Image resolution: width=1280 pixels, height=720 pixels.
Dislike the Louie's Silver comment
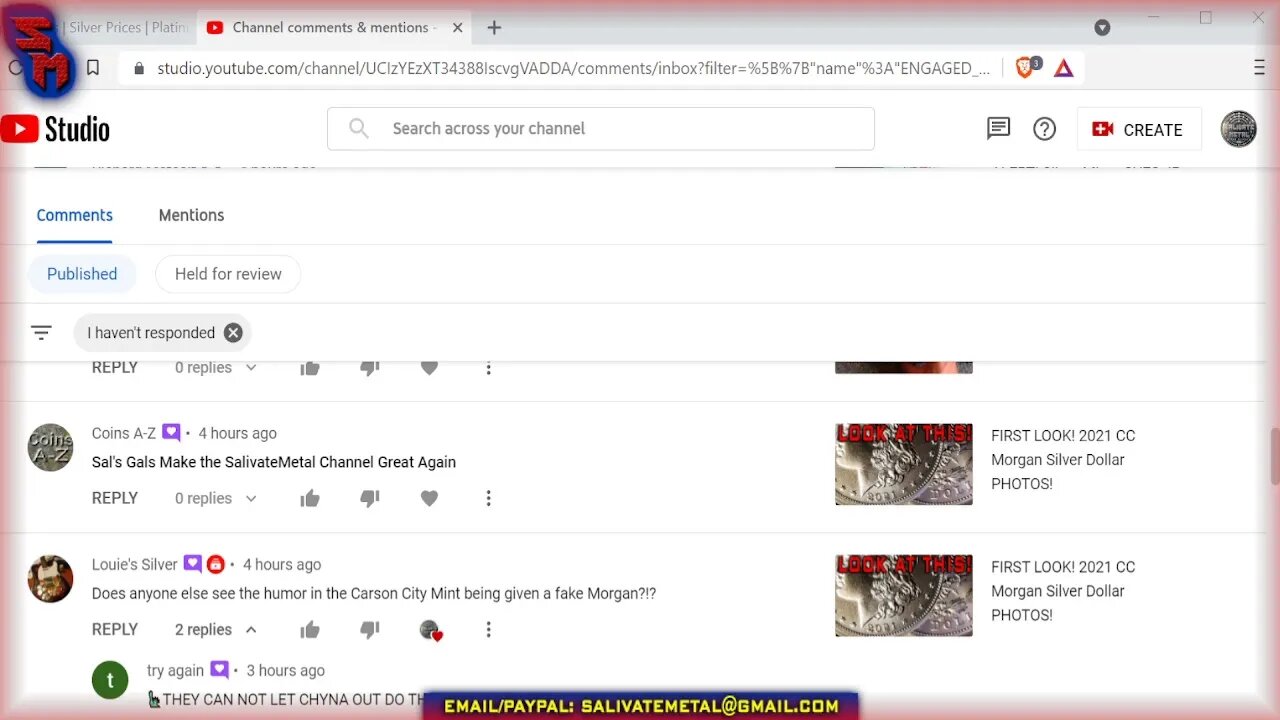[370, 629]
